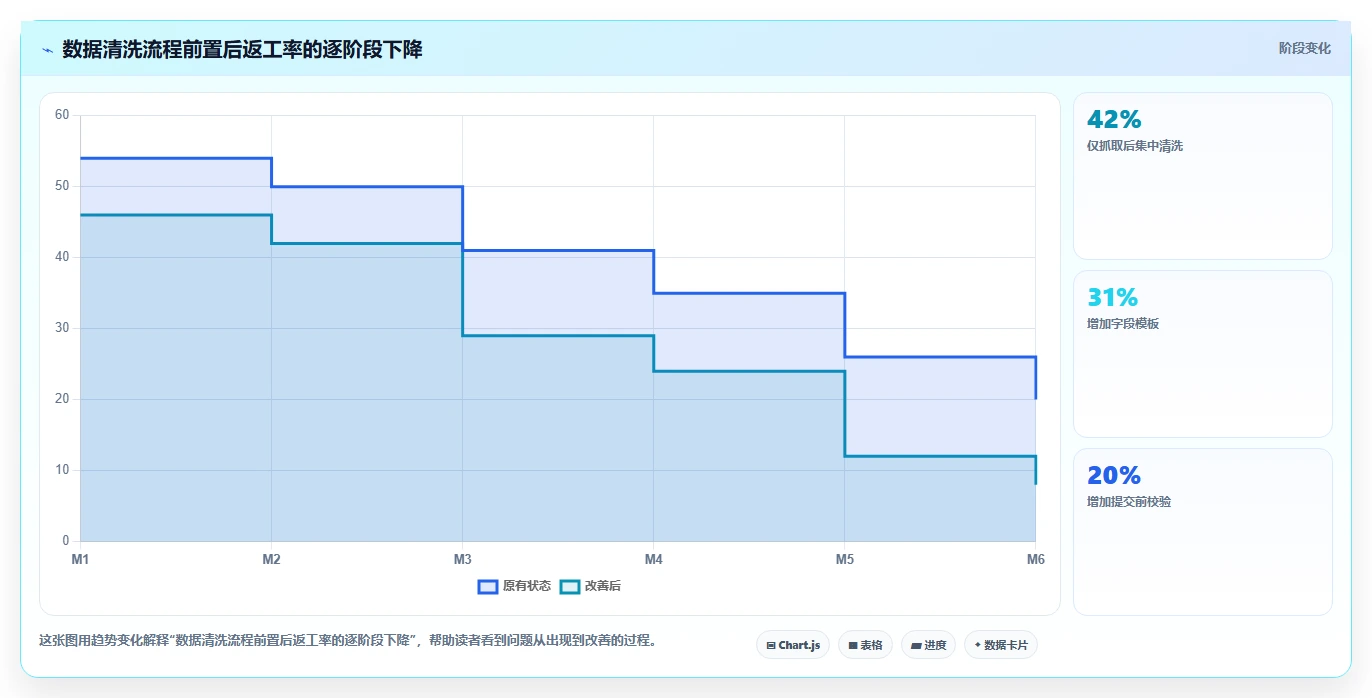Screen dimensions: 1372x698
Task: Click the 42% value
Action: point(1113,119)
